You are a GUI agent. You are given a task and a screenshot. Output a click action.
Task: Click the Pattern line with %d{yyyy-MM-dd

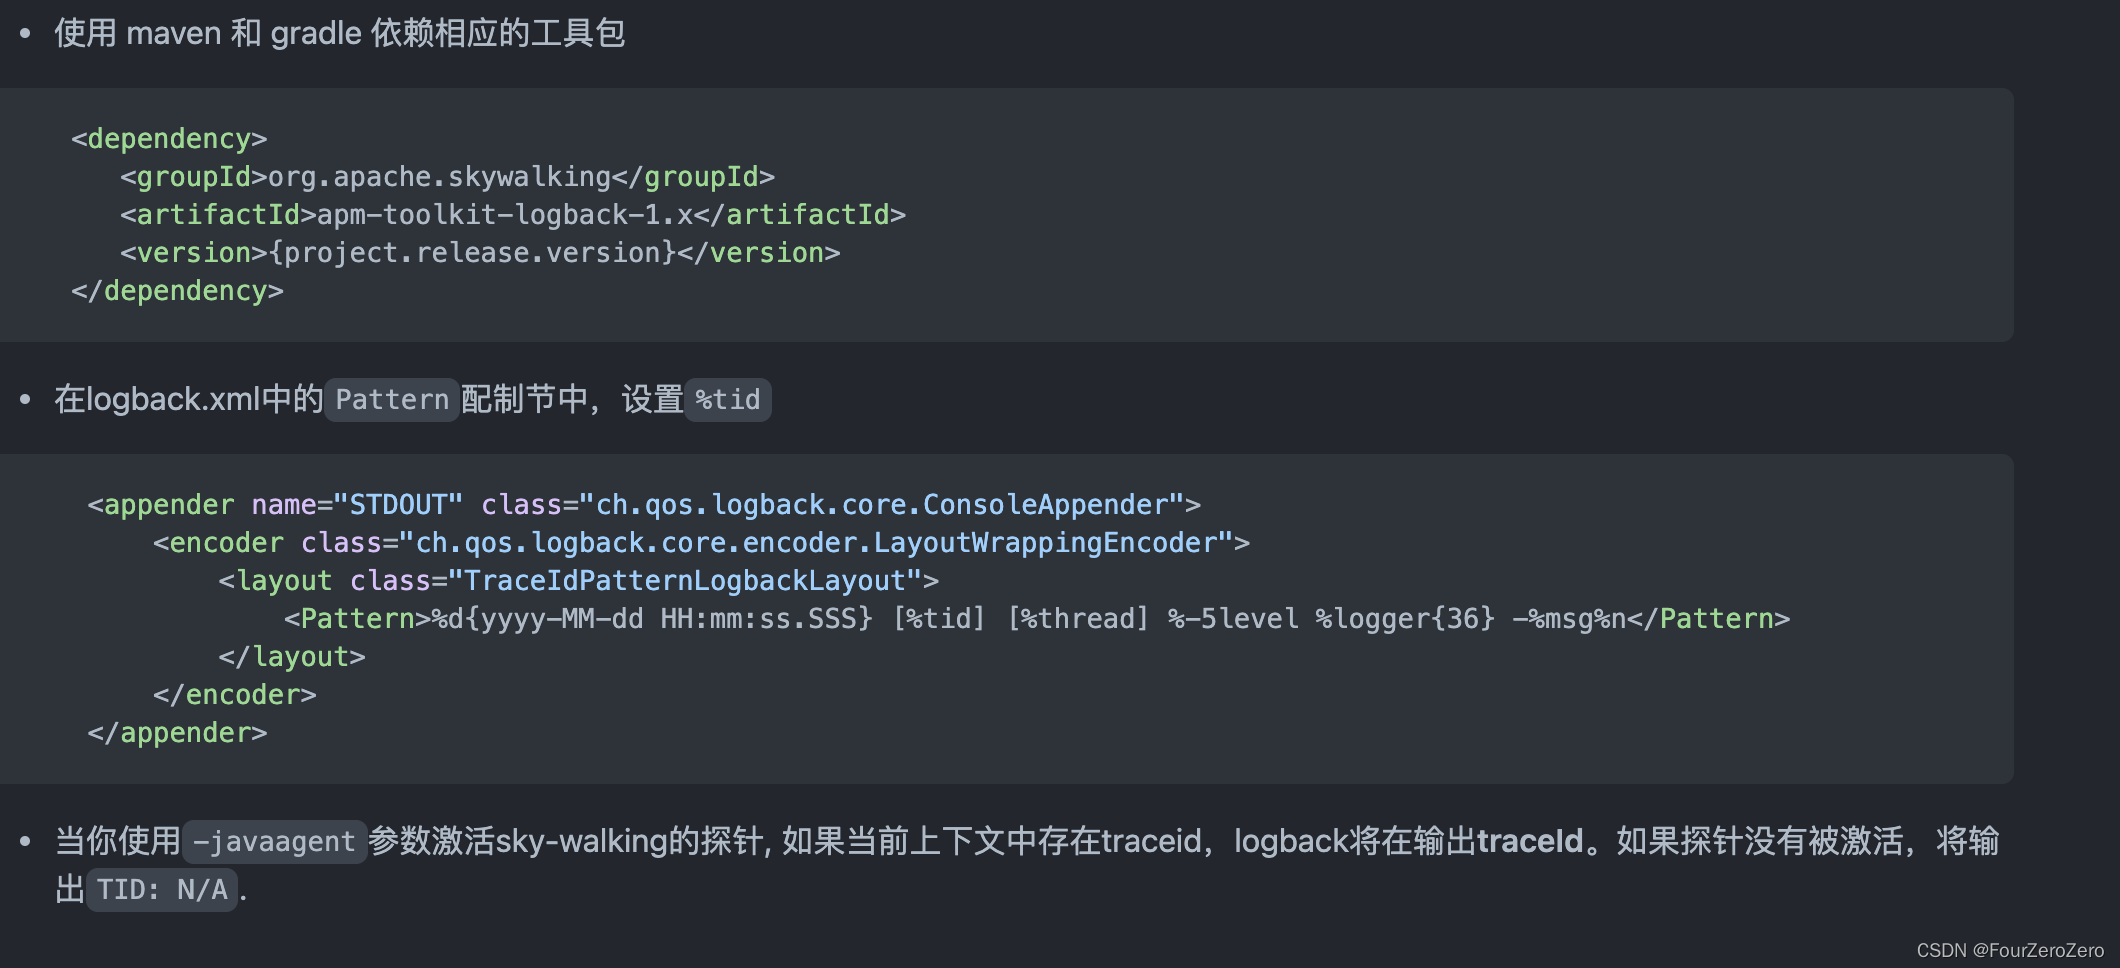(1037, 619)
